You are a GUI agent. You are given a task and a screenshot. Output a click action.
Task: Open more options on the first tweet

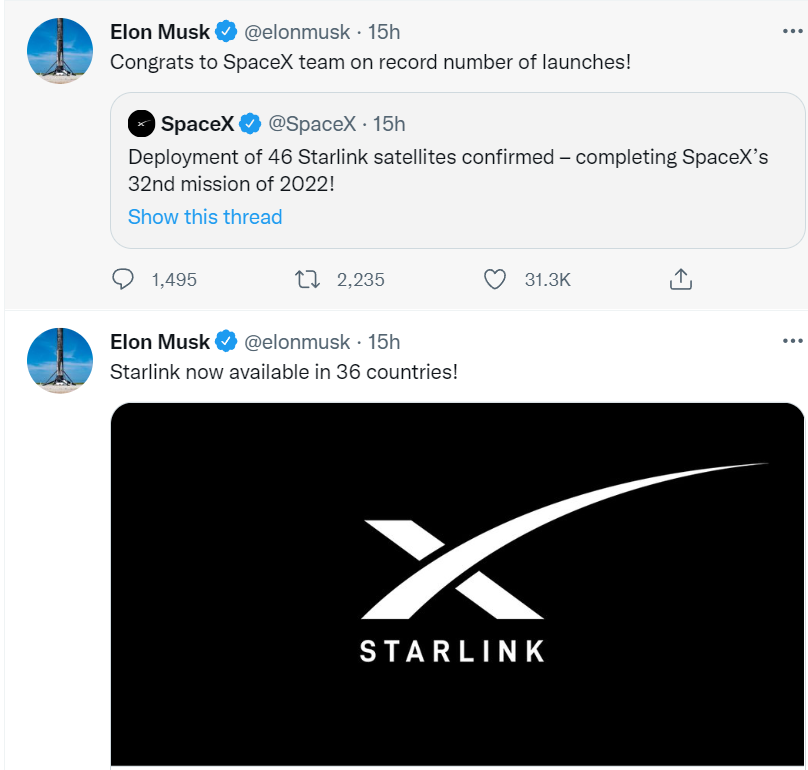tap(791, 31)
